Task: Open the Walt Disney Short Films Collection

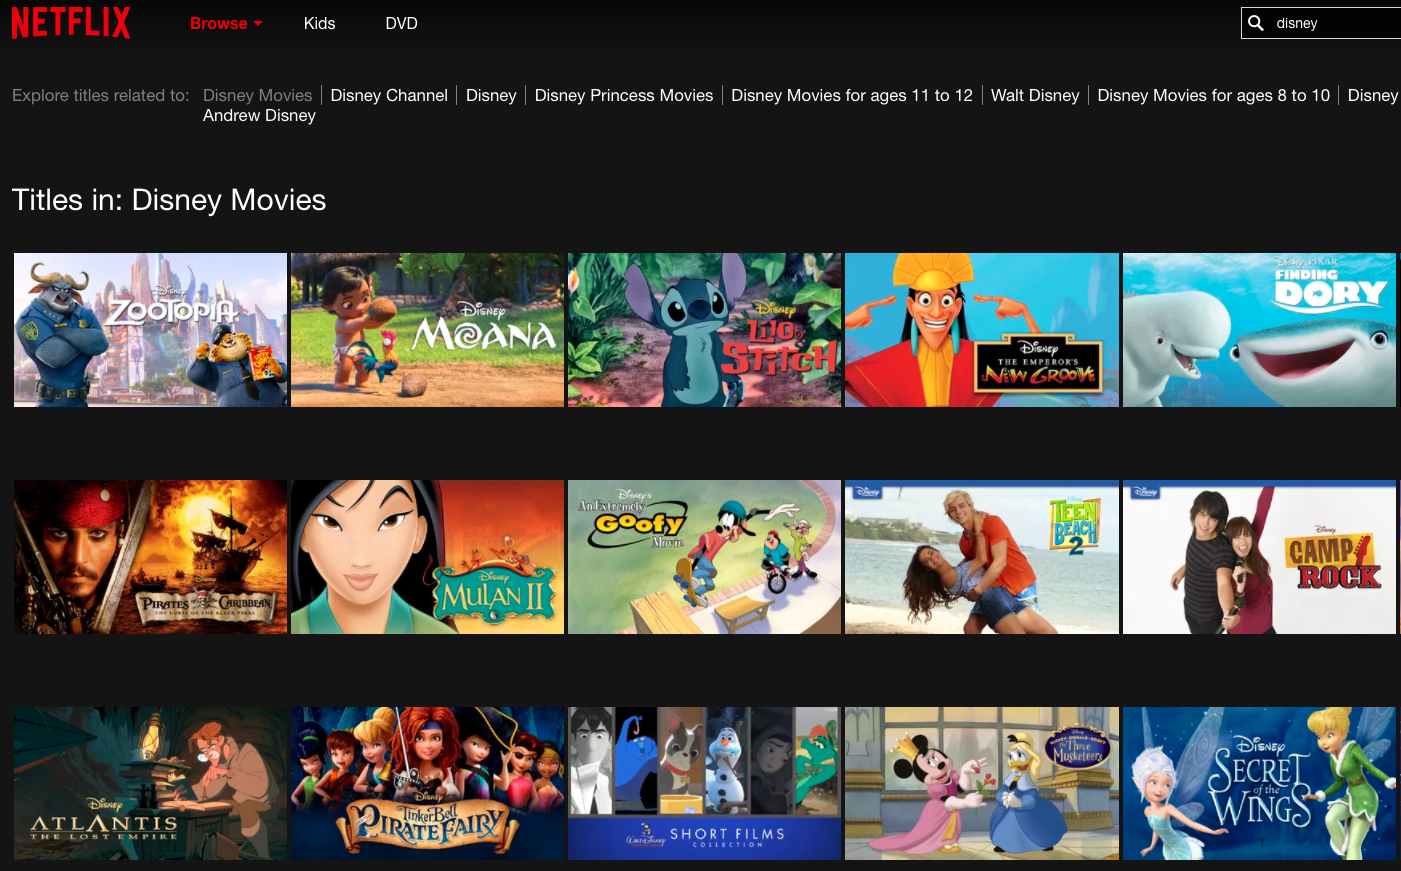Action: 704,783
